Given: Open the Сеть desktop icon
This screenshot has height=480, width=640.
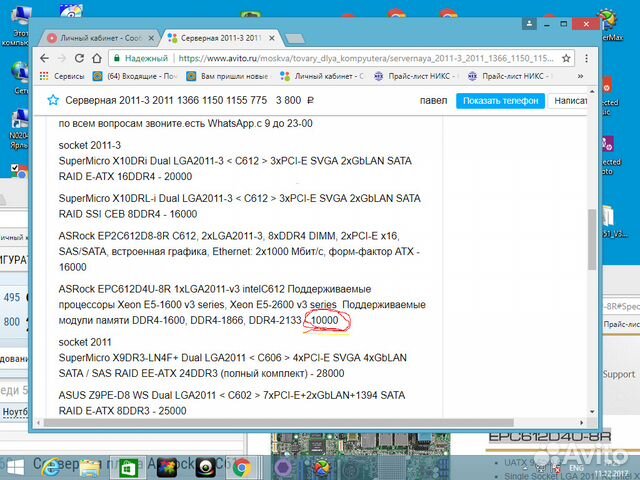Looking at the screenshot, I should click(x=20, y=78).
